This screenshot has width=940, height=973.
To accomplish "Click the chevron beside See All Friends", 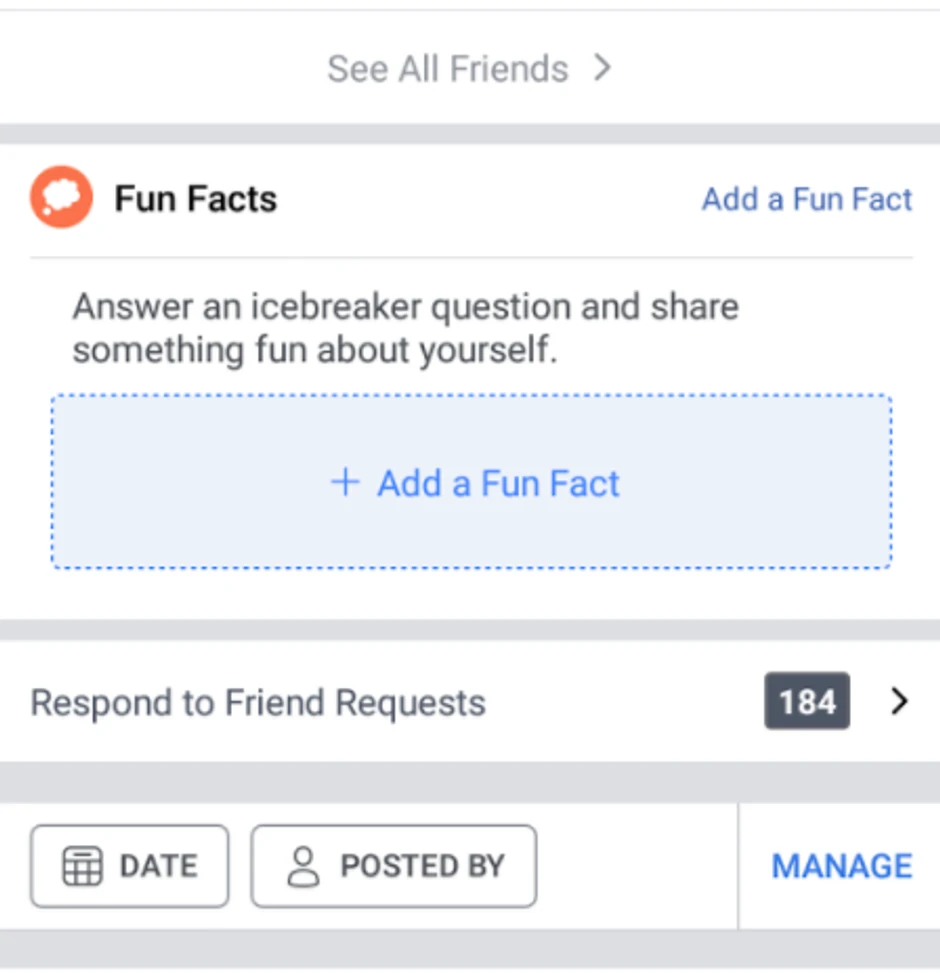I will (x=602, y=68).
